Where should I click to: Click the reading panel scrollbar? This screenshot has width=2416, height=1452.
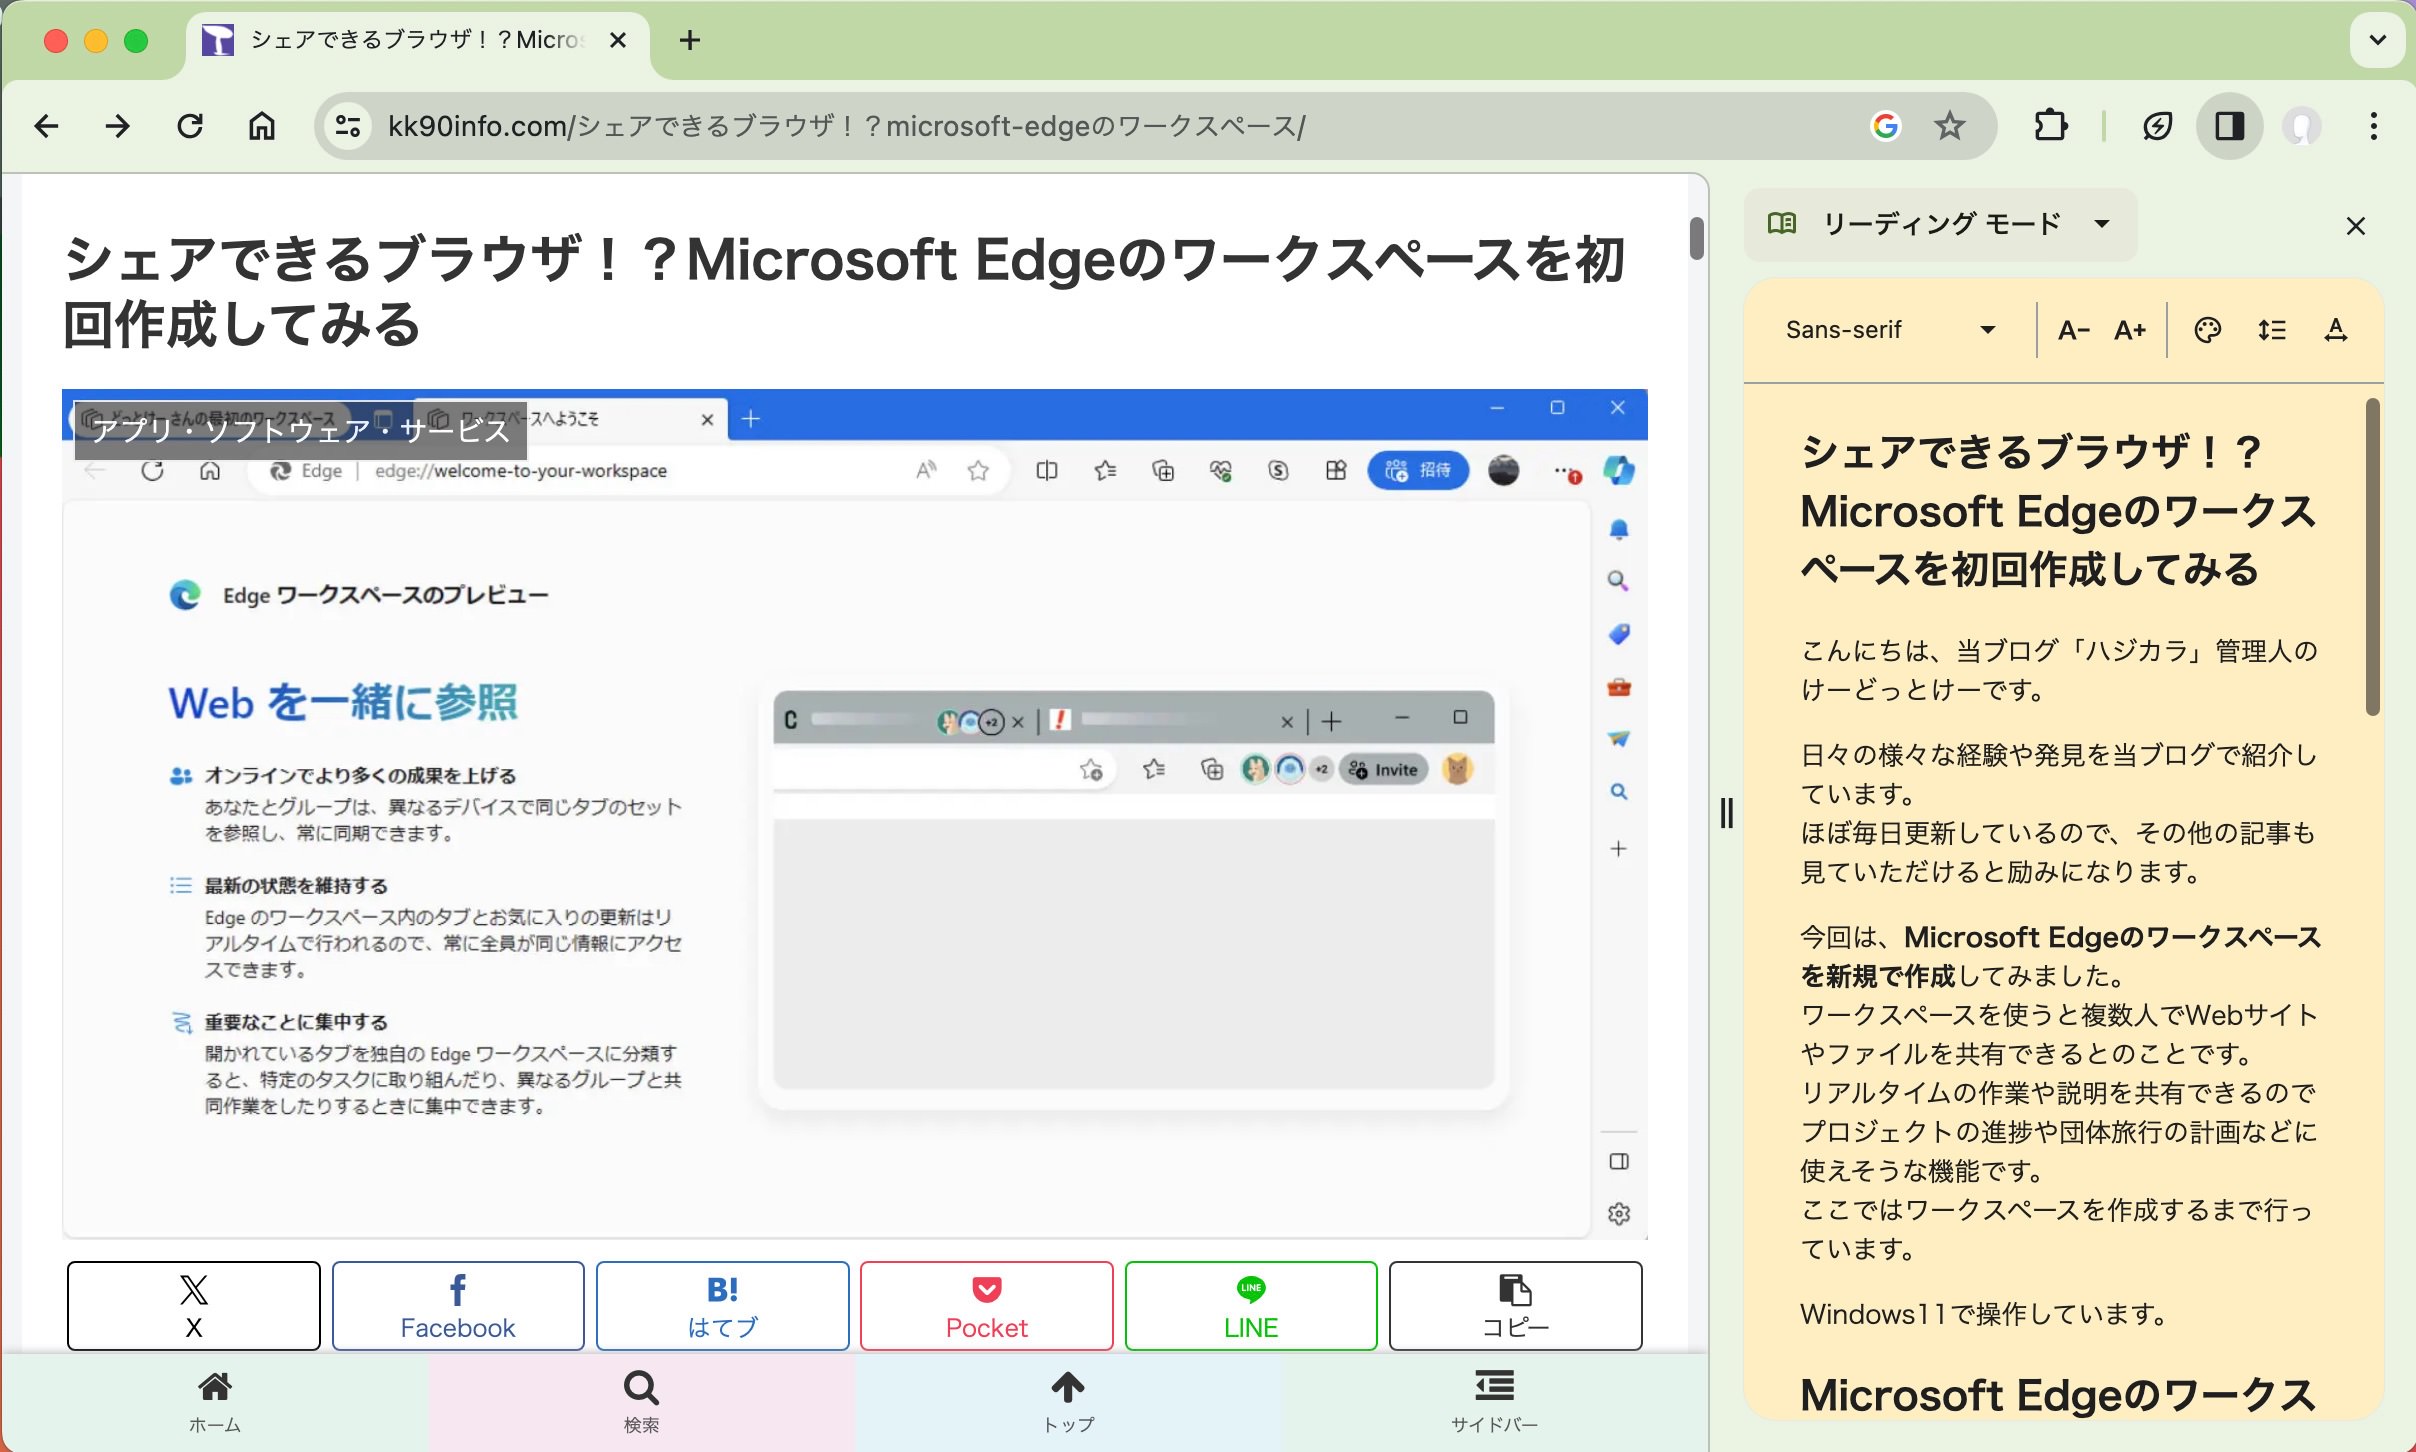click(x=2372, y=557)
